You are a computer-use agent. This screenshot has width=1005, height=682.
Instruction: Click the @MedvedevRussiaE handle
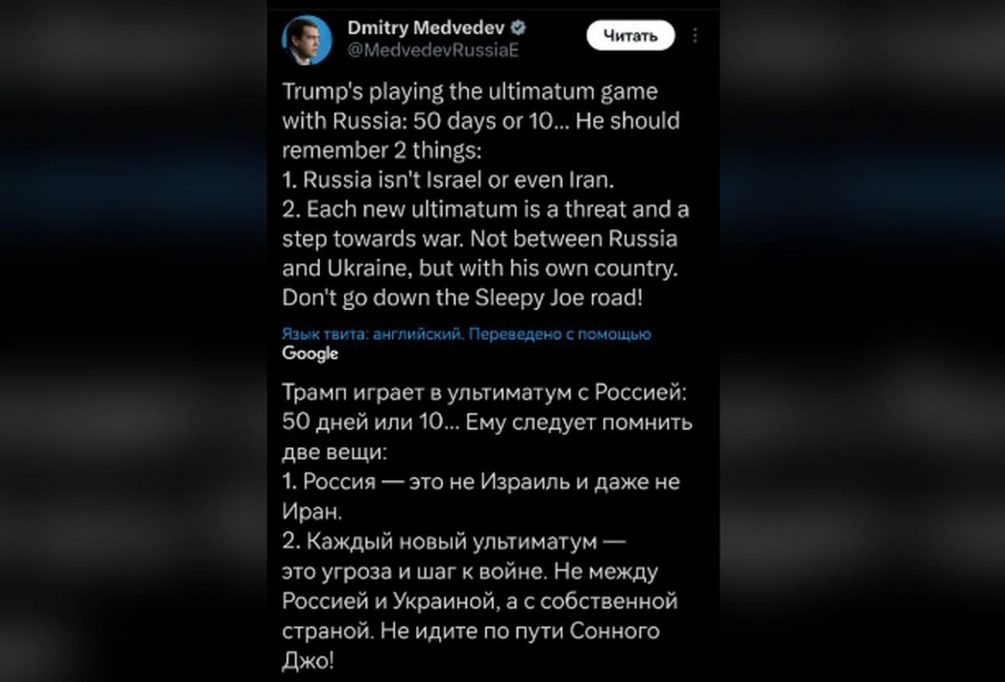[433, 50]
